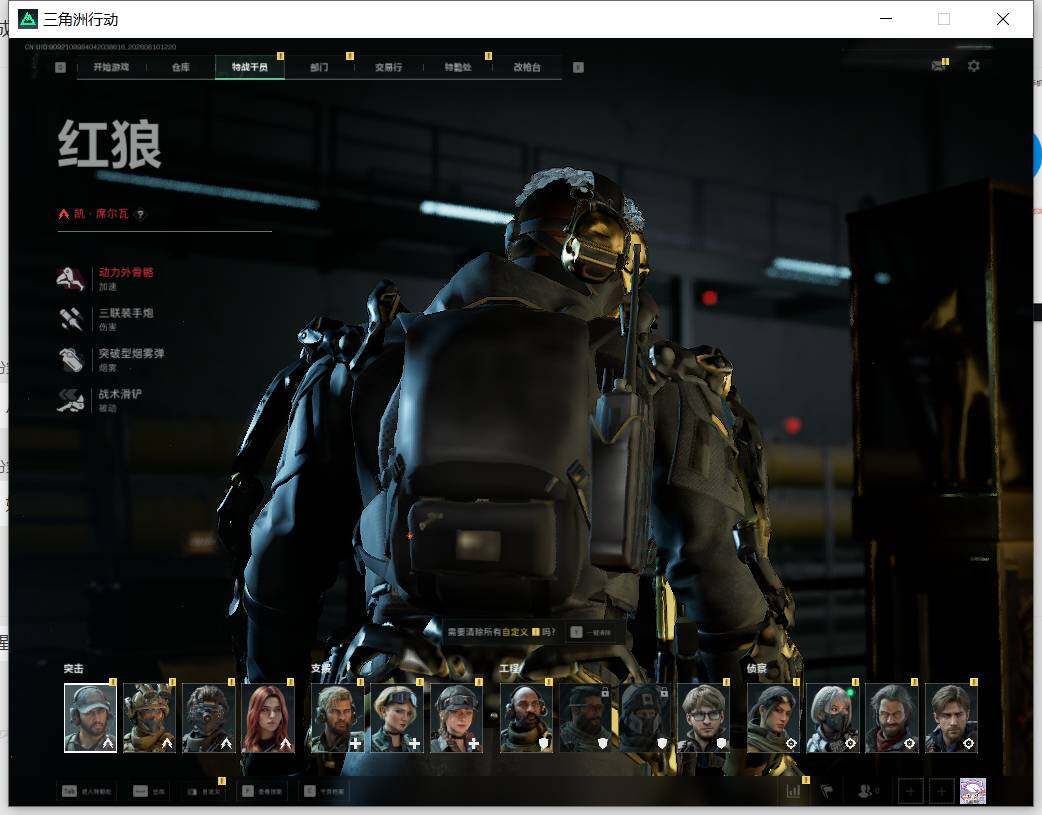The height and width of the screenshot is (815, 1042).
Task: Select recon operator with red scarf
Action: [891, 718]
